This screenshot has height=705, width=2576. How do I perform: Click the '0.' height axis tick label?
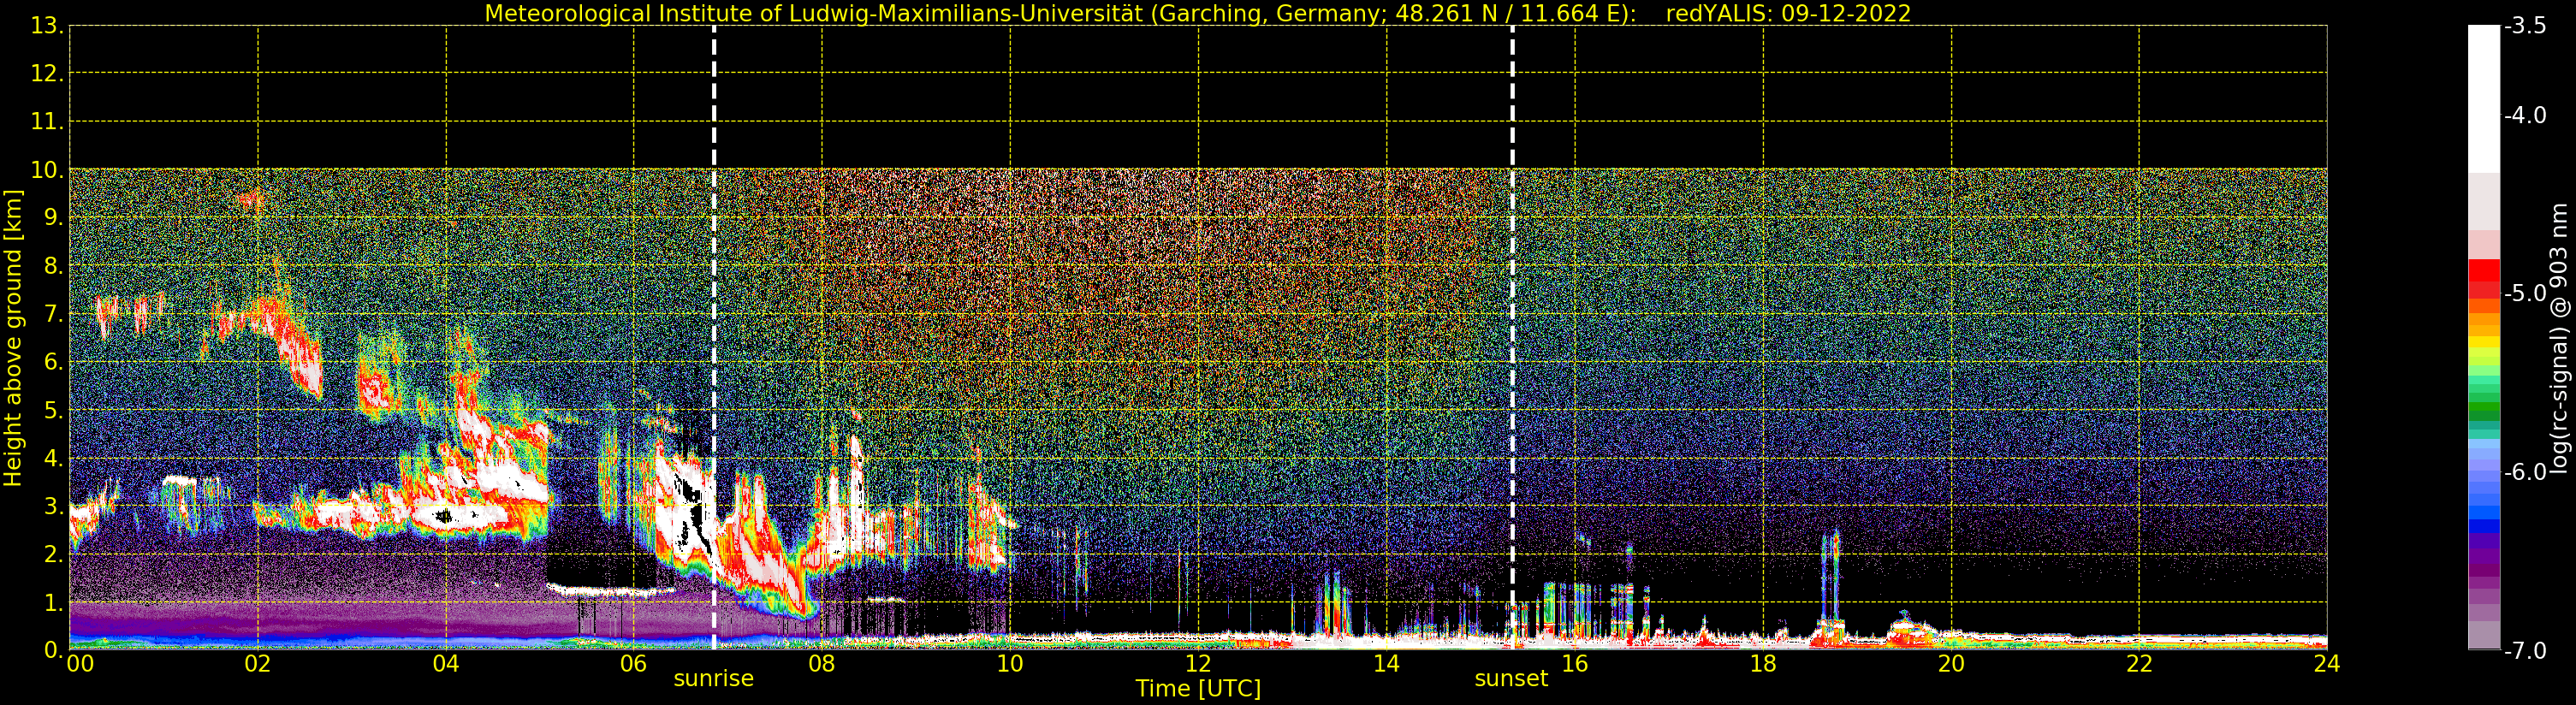pyautogui.click(x=54, y=650)
